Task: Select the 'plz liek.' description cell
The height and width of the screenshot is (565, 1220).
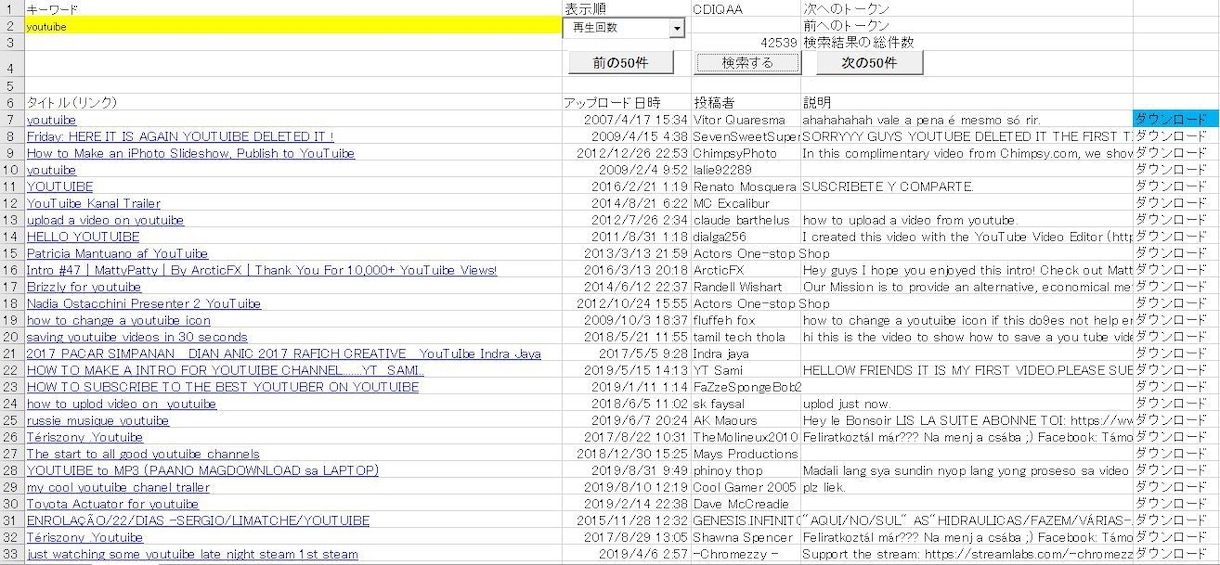Action: pyautogui.click(x=967, y=487)
